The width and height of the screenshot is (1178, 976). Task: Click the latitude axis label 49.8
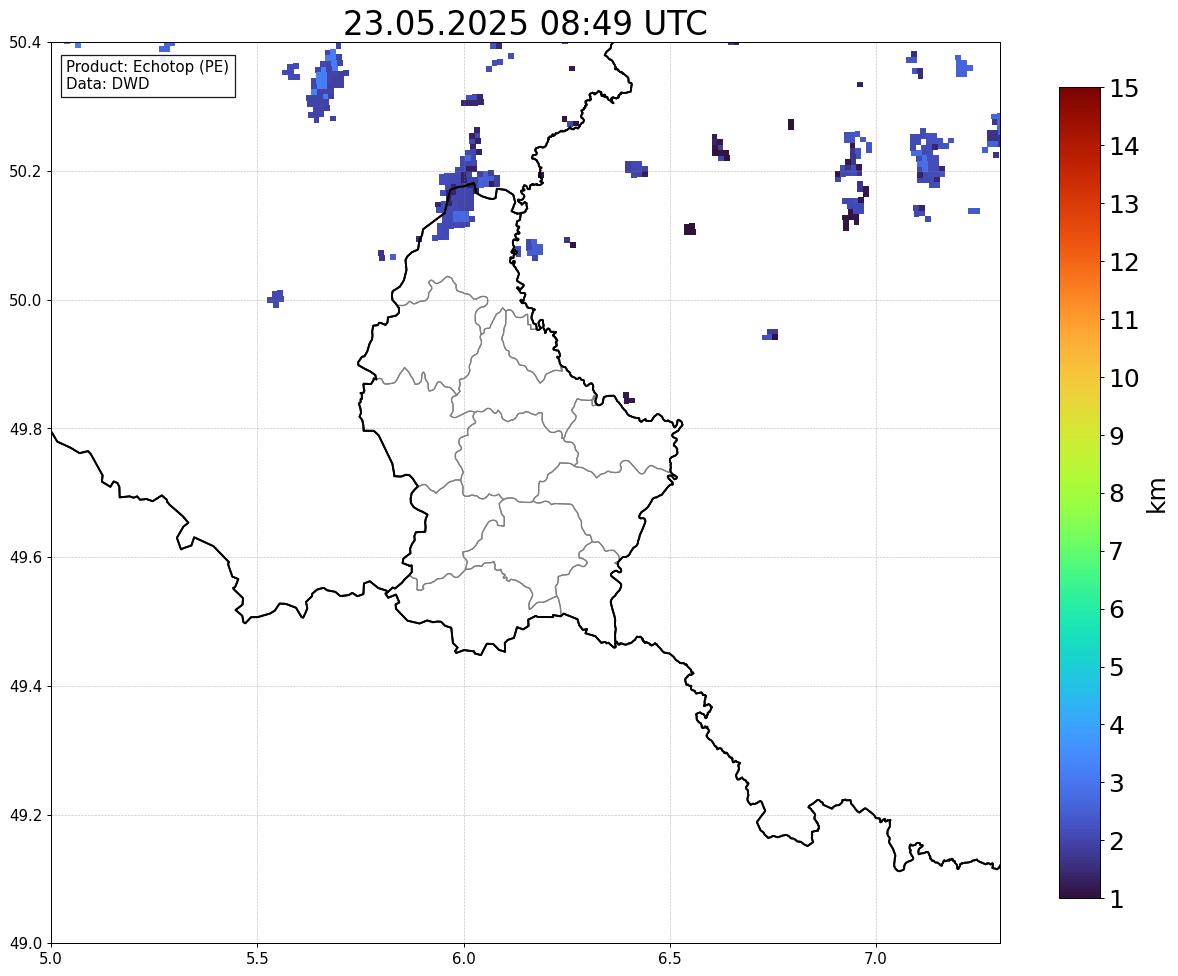(x=25, y=429)
